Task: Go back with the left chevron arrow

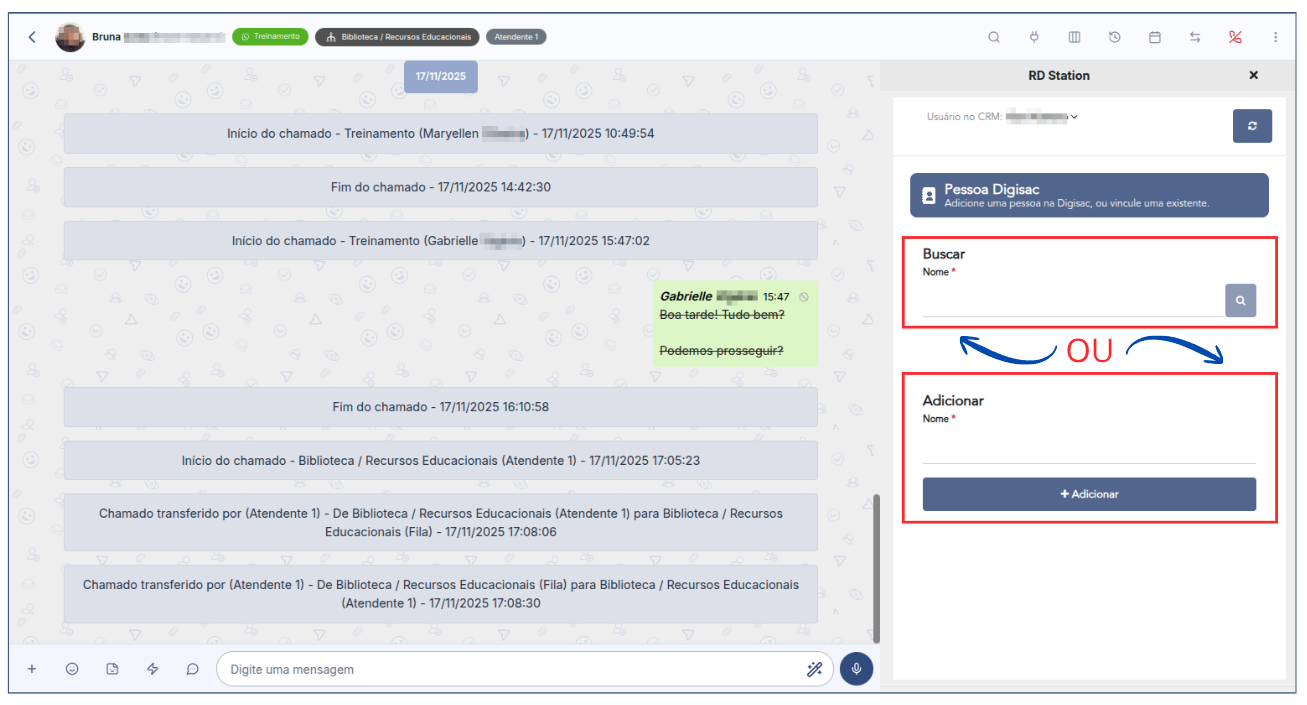Action: pyautogui.click(x=32, y=37)
